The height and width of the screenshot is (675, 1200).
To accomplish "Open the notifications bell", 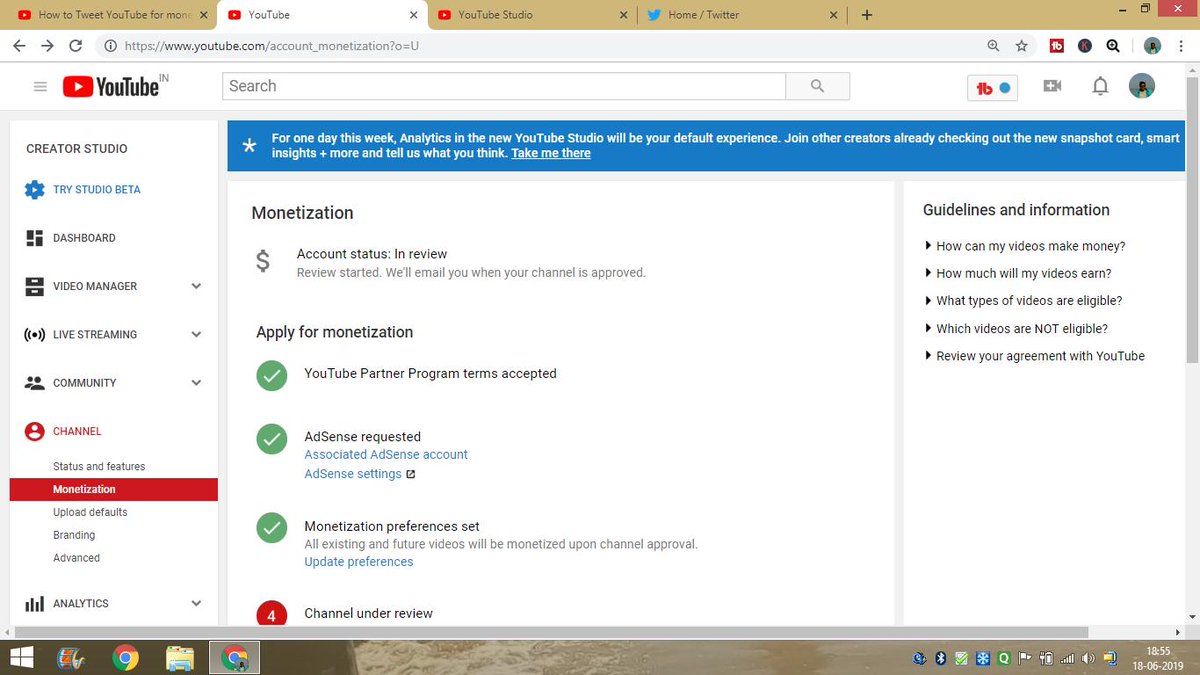I will tap(1100, 86).
